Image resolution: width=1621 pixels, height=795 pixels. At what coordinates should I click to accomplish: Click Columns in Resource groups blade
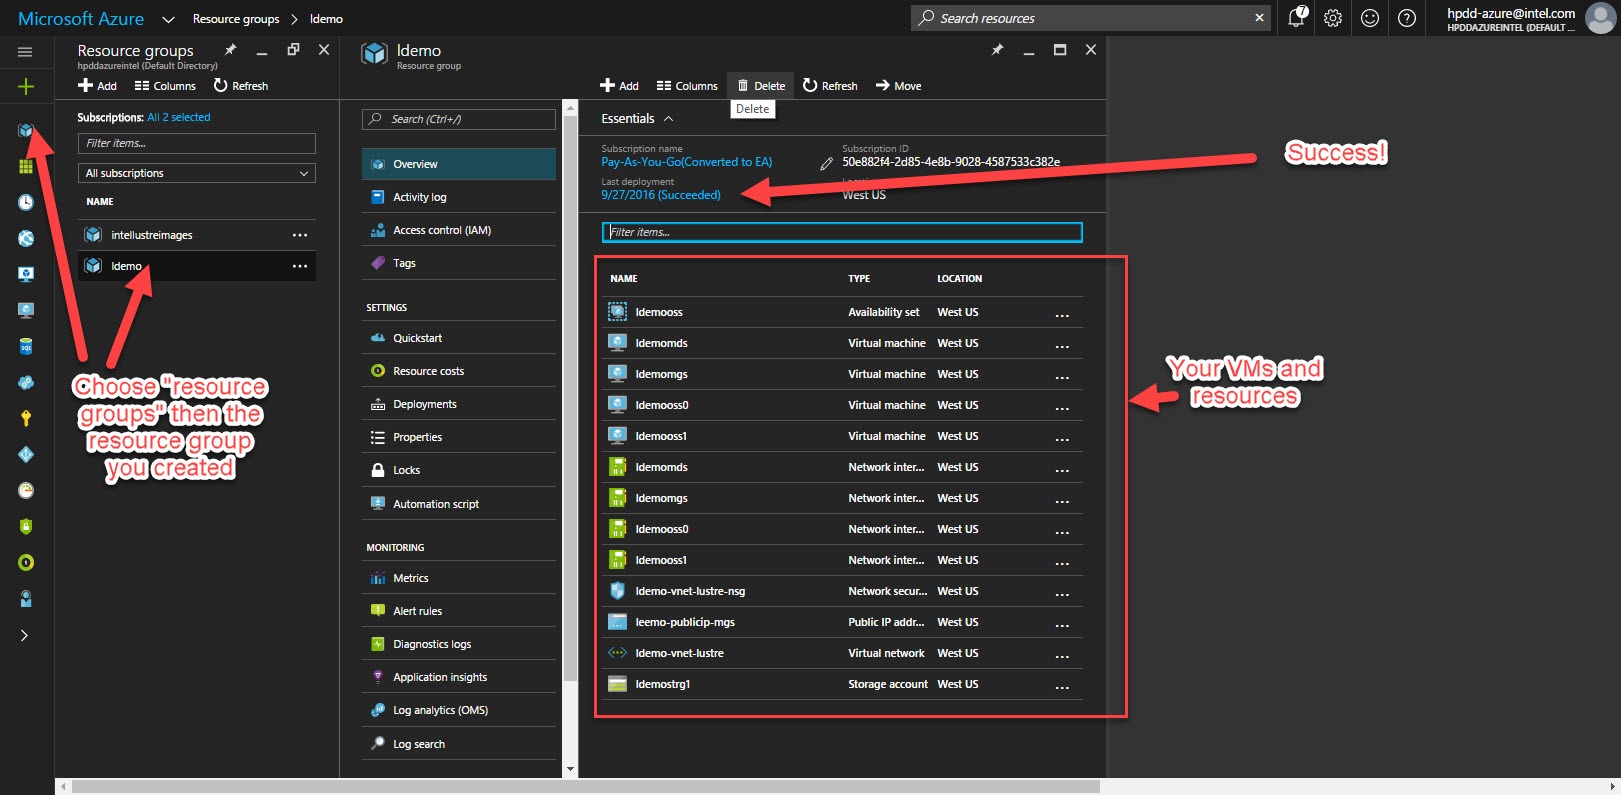[x=165, y=86]
